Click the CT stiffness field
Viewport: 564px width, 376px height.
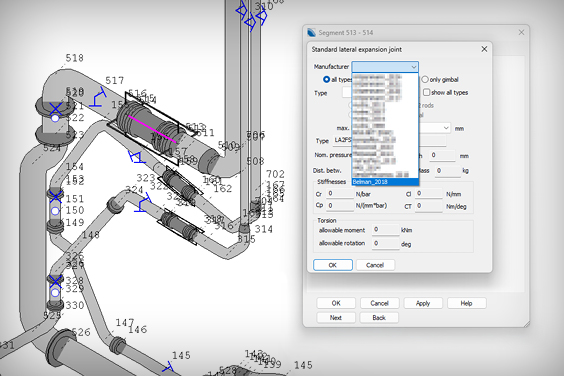click(428, 206)
